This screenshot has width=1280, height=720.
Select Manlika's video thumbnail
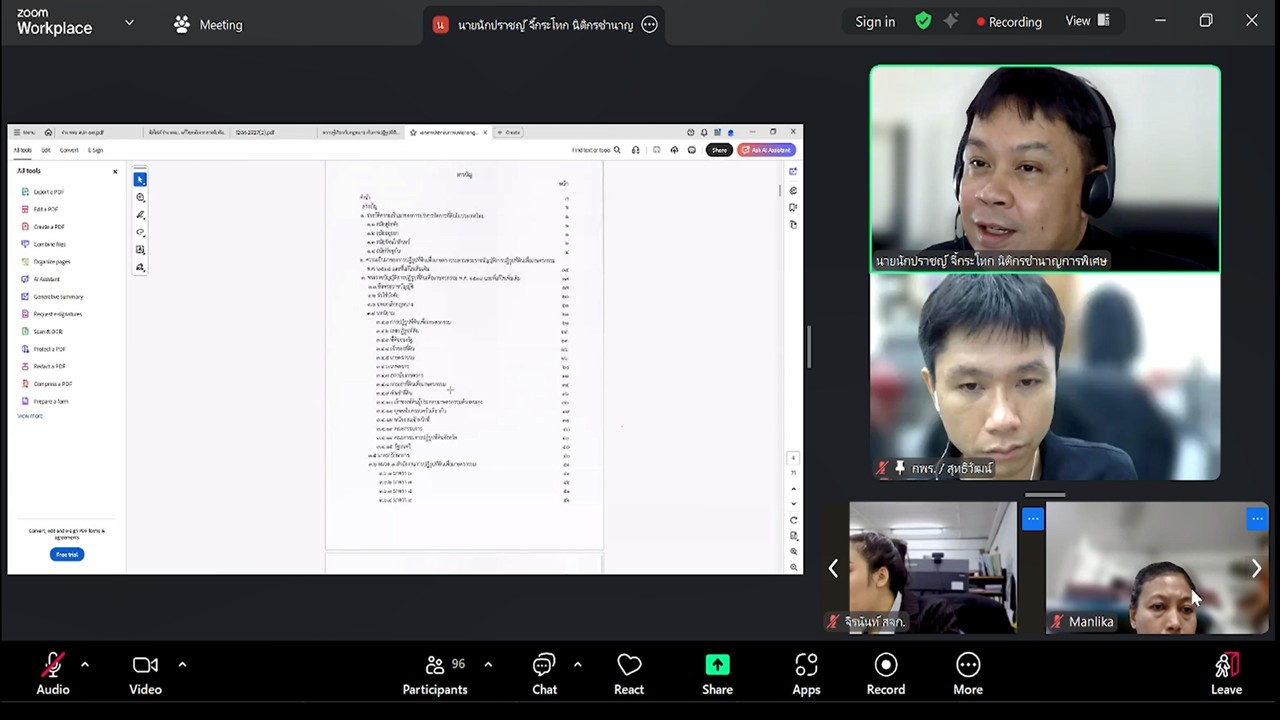pos(1156,567)
